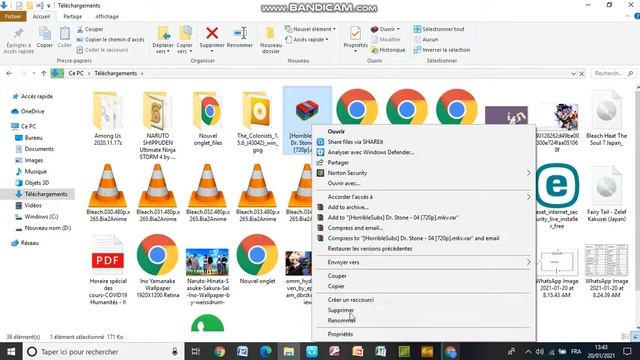Open the Copier vers dropdown
640x360 pixels.
185,40
